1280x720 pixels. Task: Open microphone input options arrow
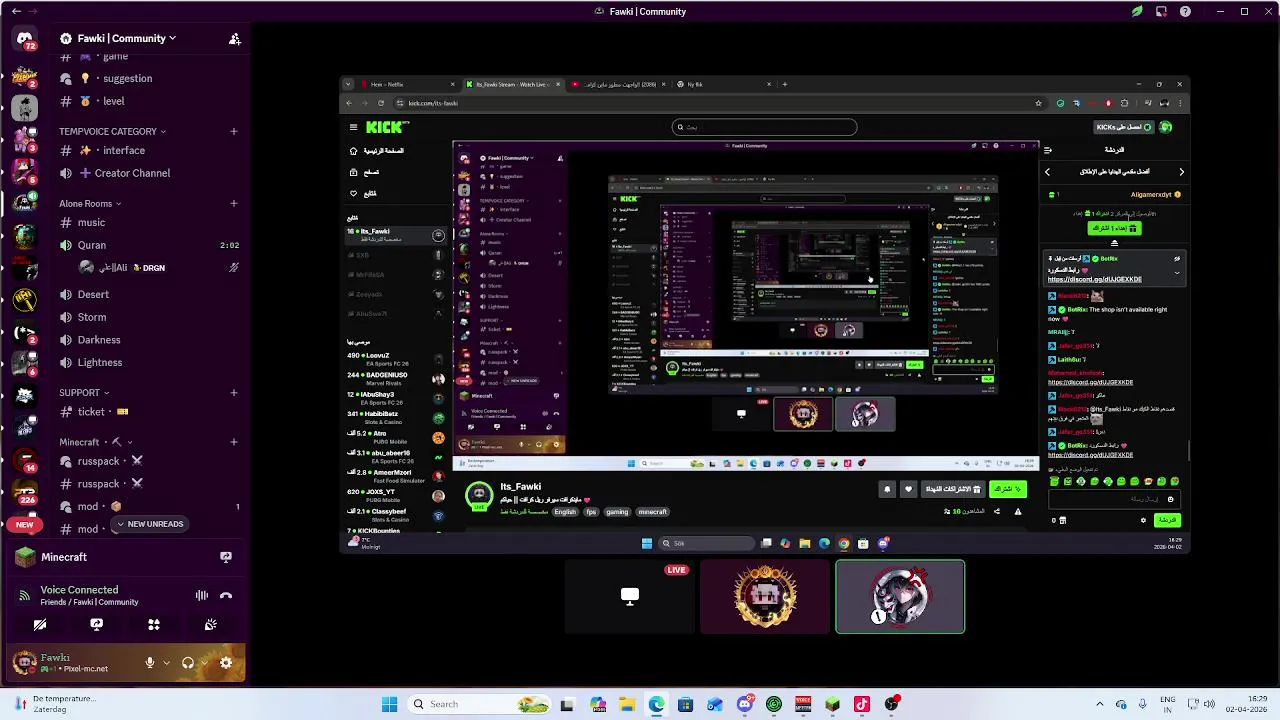click(x=166, y=663)
